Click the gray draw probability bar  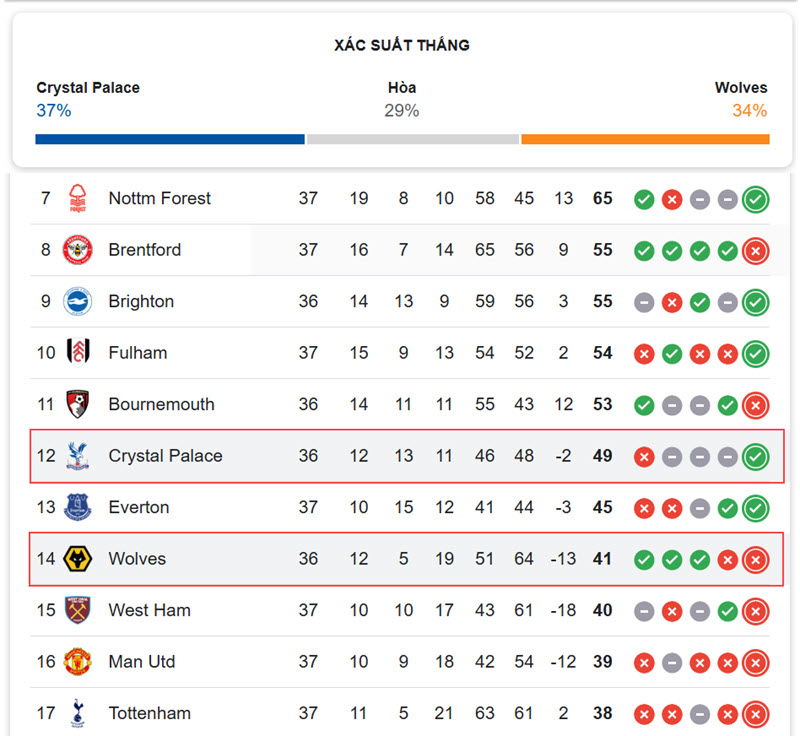click(x=413, y=139)
